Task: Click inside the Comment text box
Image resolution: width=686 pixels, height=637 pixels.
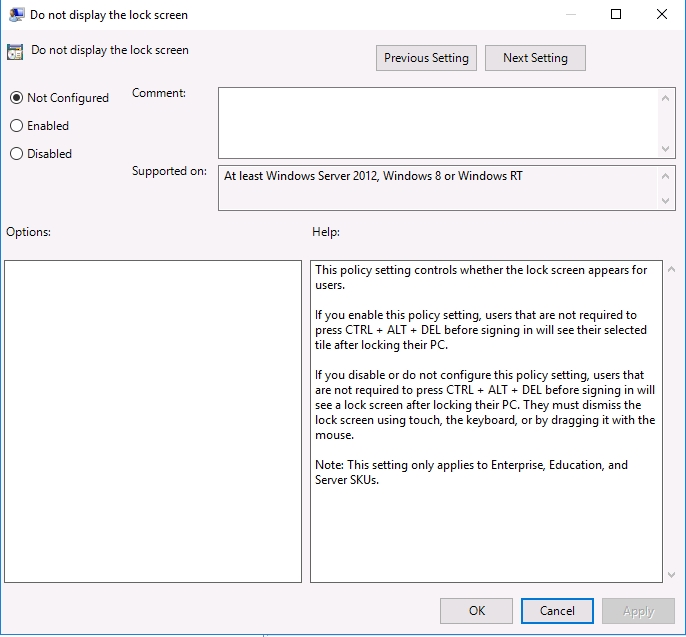Action: tap(438, 122)
